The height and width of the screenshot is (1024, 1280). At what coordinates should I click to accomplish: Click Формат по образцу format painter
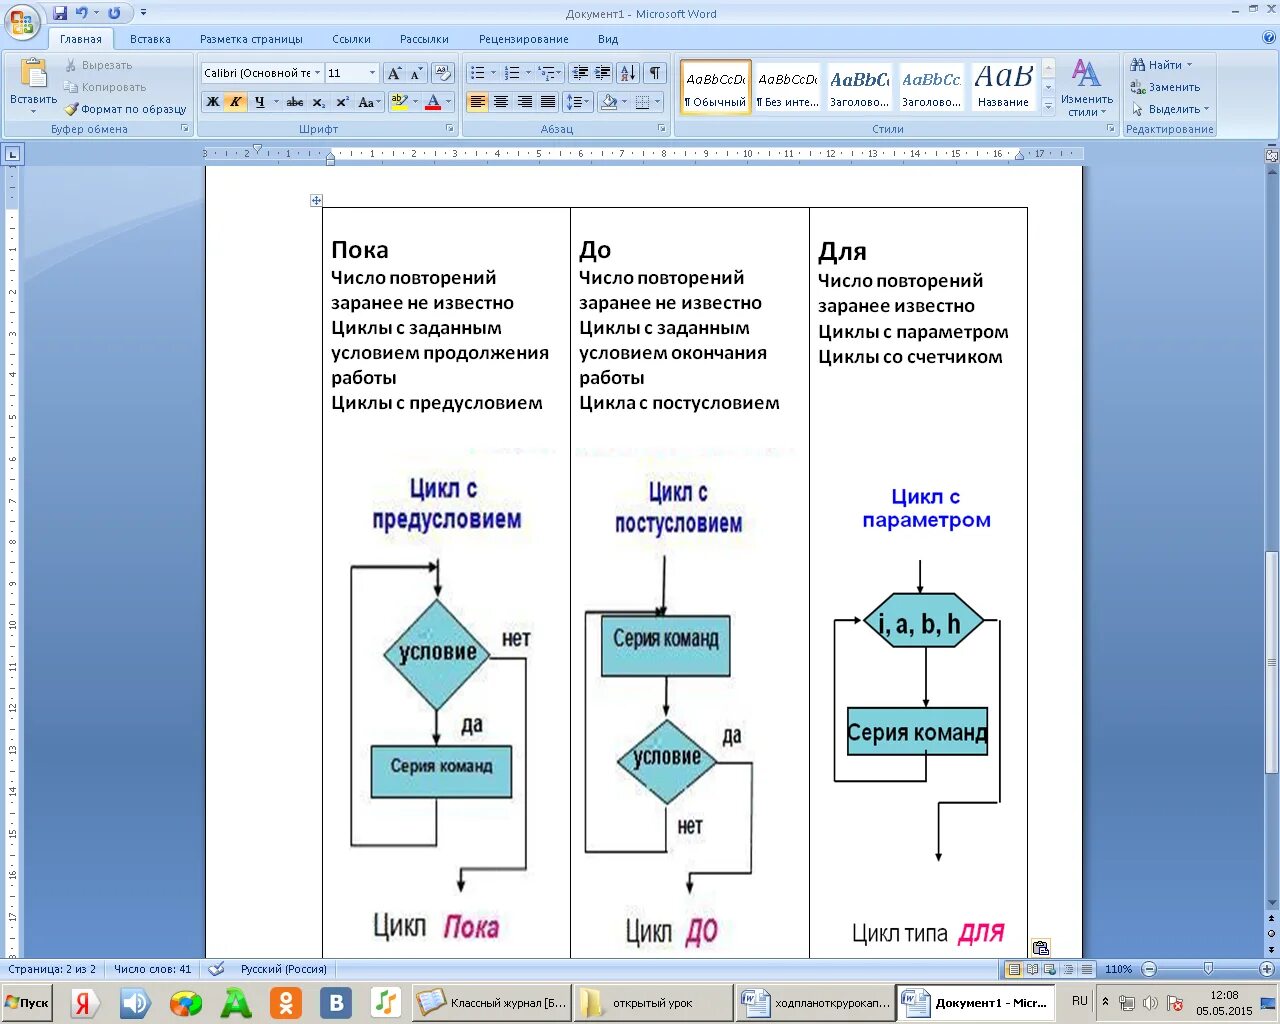[x=125, y=109]
